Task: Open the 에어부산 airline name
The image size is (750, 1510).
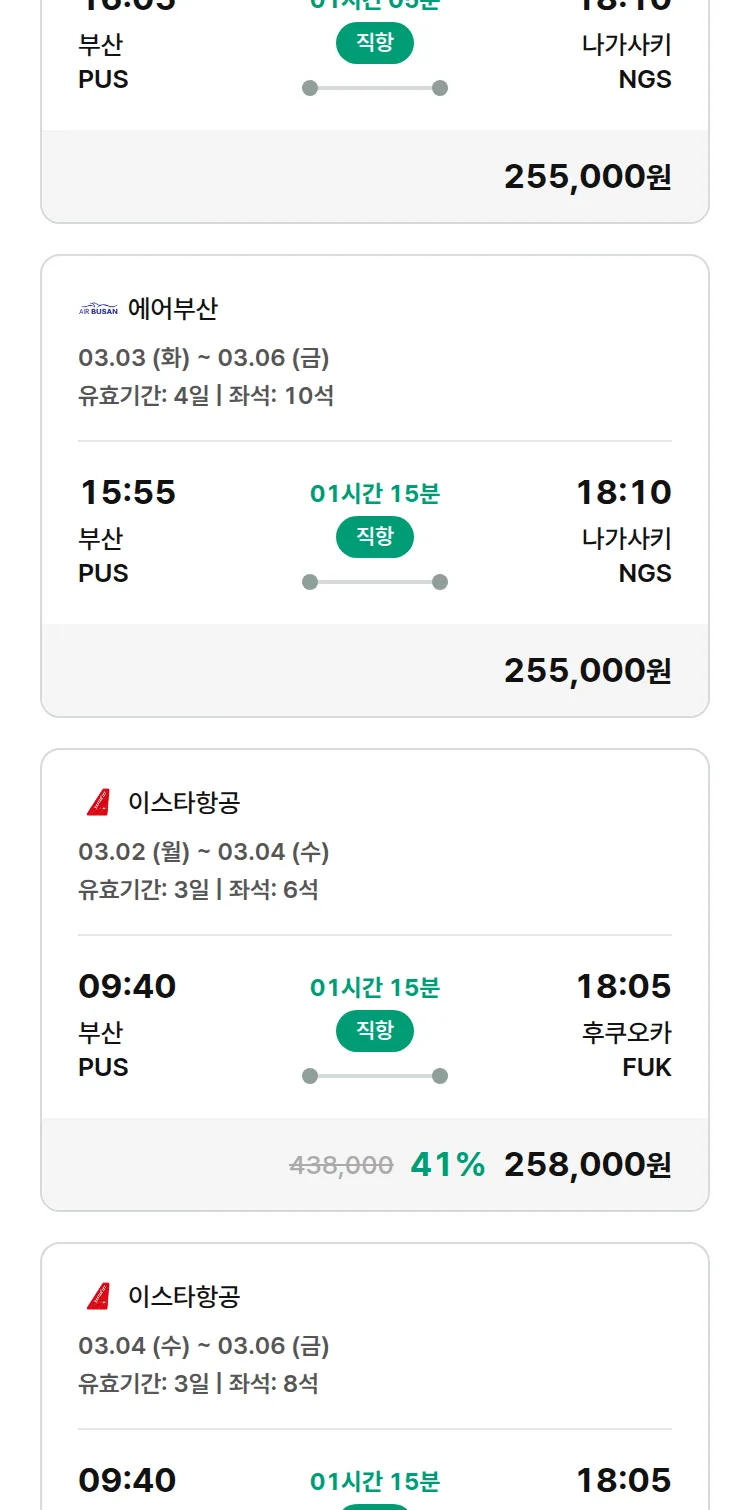Action: point(172,309)
